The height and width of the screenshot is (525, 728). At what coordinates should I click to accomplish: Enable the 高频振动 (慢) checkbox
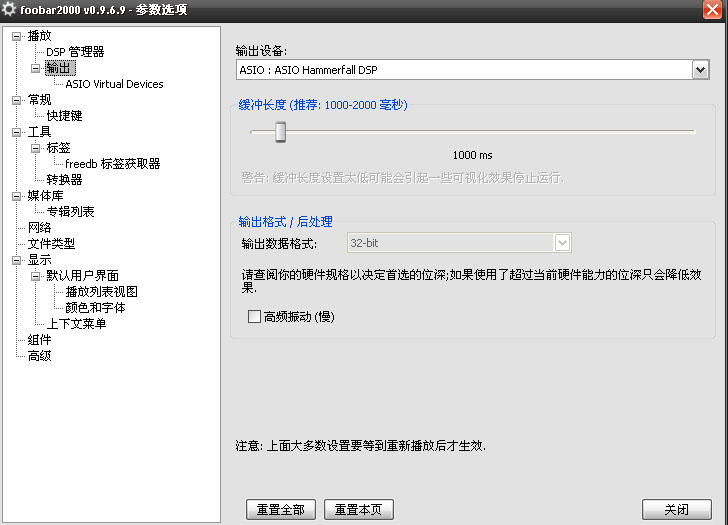point(254,317)
